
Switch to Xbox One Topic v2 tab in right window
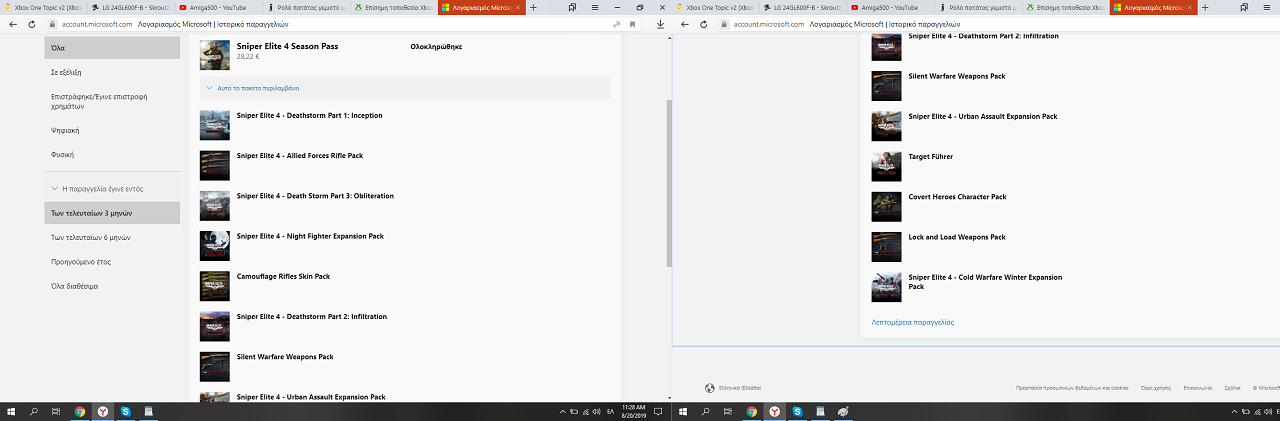[714, 7]
